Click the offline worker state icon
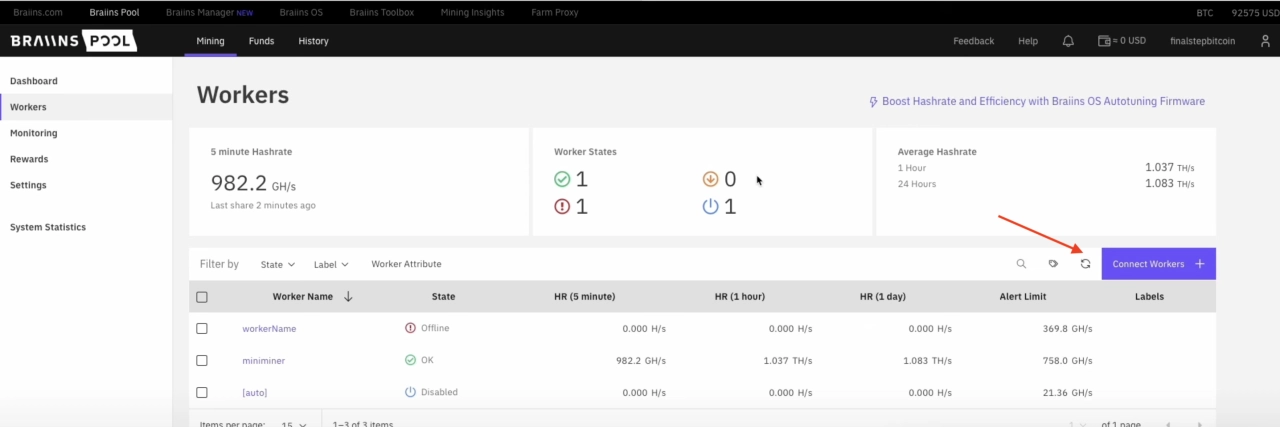The image size is (1280, 427). tap(563, 207)
